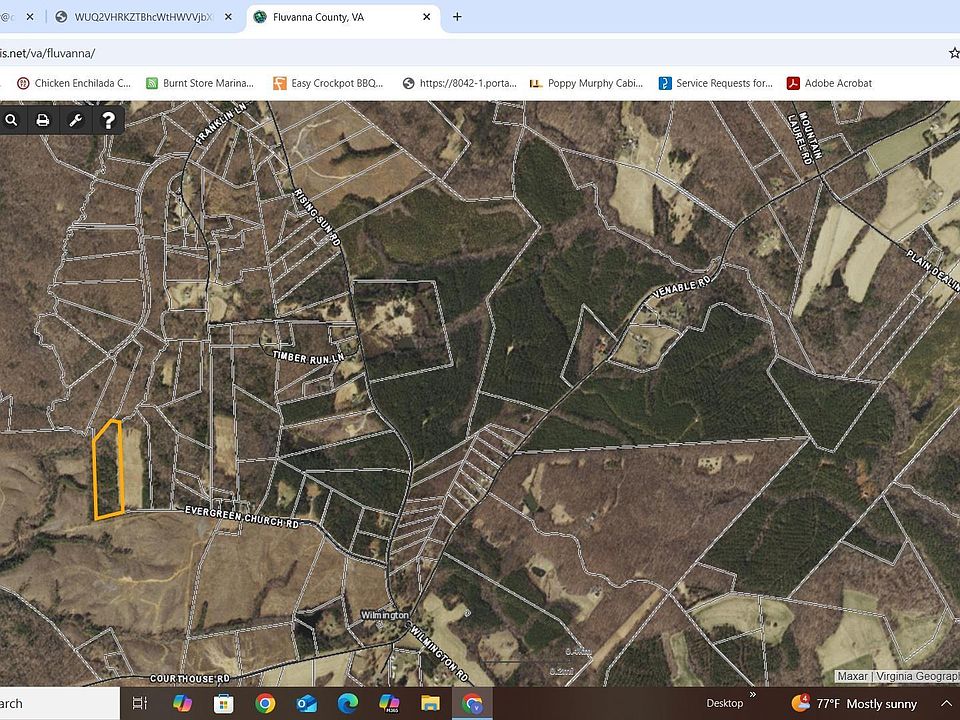This screenshot has width=960, height=720.
Task: Open the wrench tools menu
Action: pyautogui.click(x=75, y=120)
